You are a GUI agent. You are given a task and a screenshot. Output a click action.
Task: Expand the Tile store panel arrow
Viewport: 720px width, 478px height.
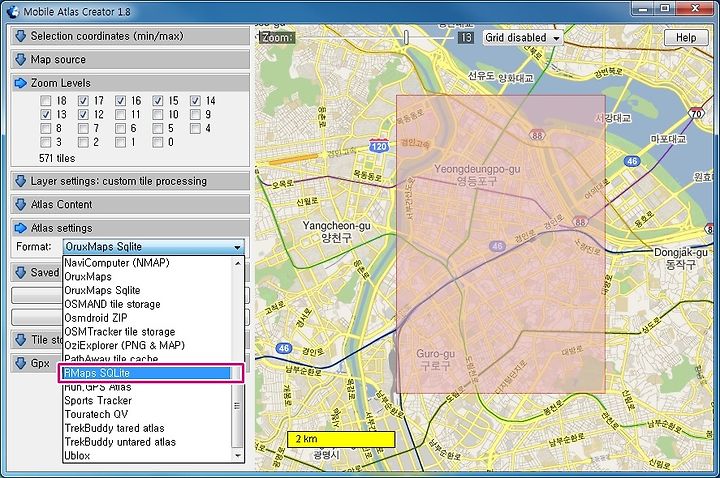(21, 340)
